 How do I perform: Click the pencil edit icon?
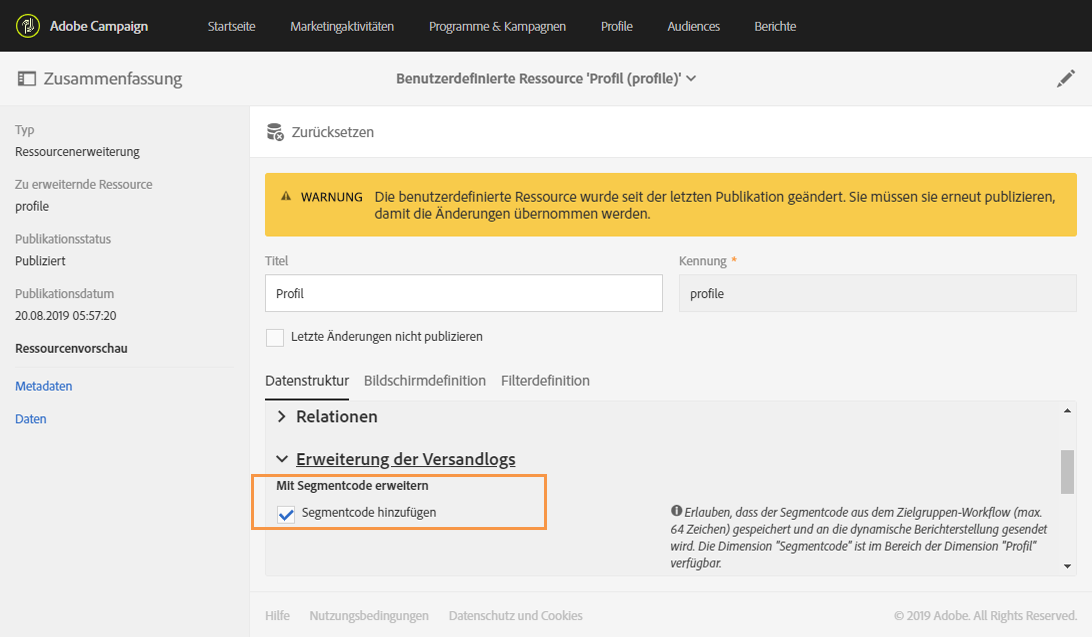[x=1066, y=79]
